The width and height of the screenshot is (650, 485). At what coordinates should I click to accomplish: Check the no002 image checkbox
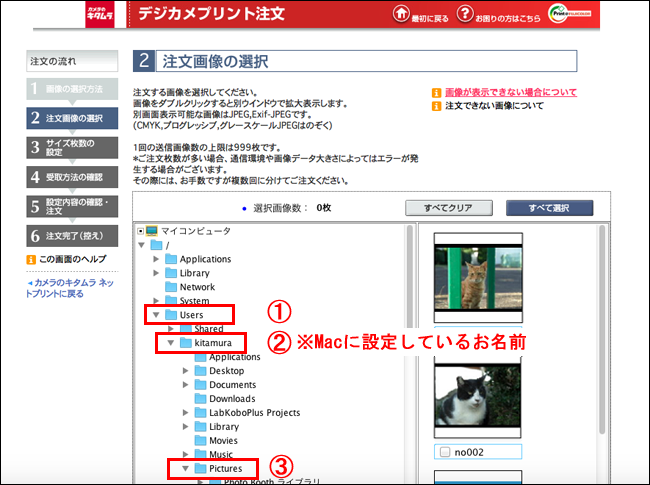click(443, 453)
